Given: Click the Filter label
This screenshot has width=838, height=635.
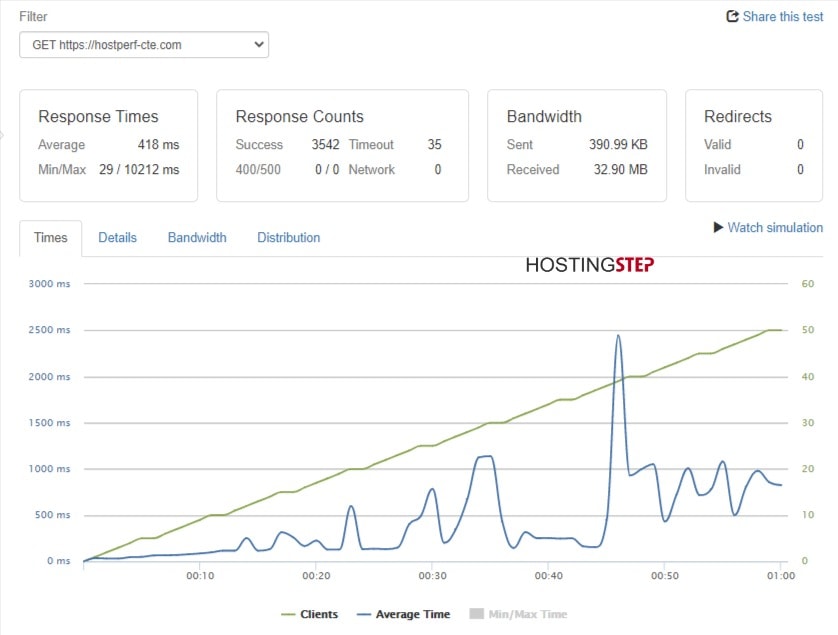Looking at the screenshot, I should (x=33, y=17).
